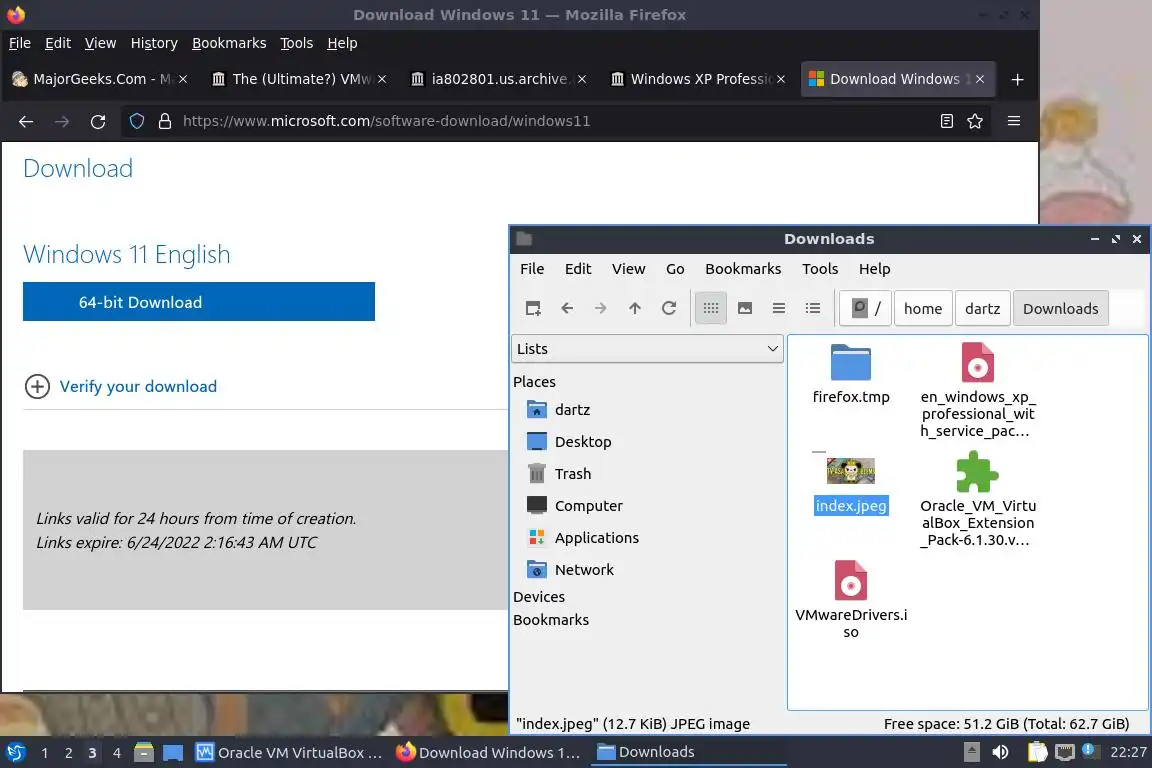1152x768 pixels.
Task: Switch to workspace 1 in panel
Action: 44,753
